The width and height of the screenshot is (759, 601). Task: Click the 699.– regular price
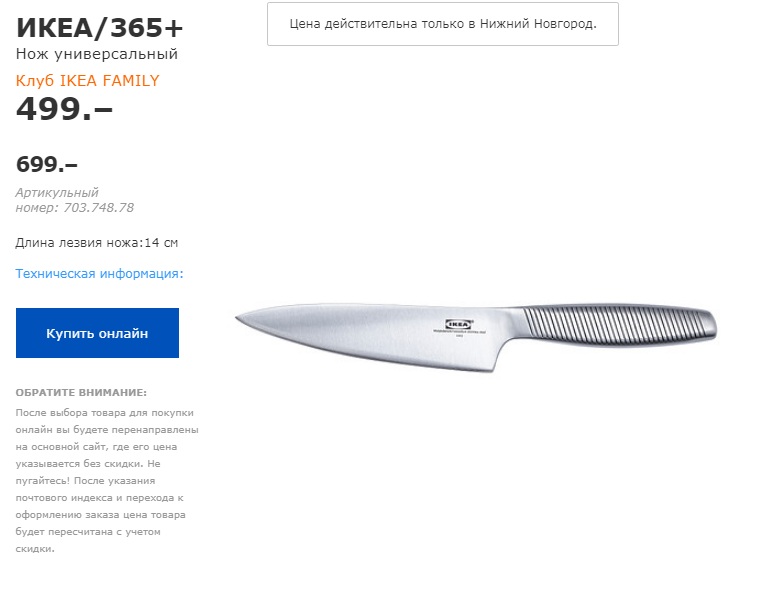(x=47, y=165)
